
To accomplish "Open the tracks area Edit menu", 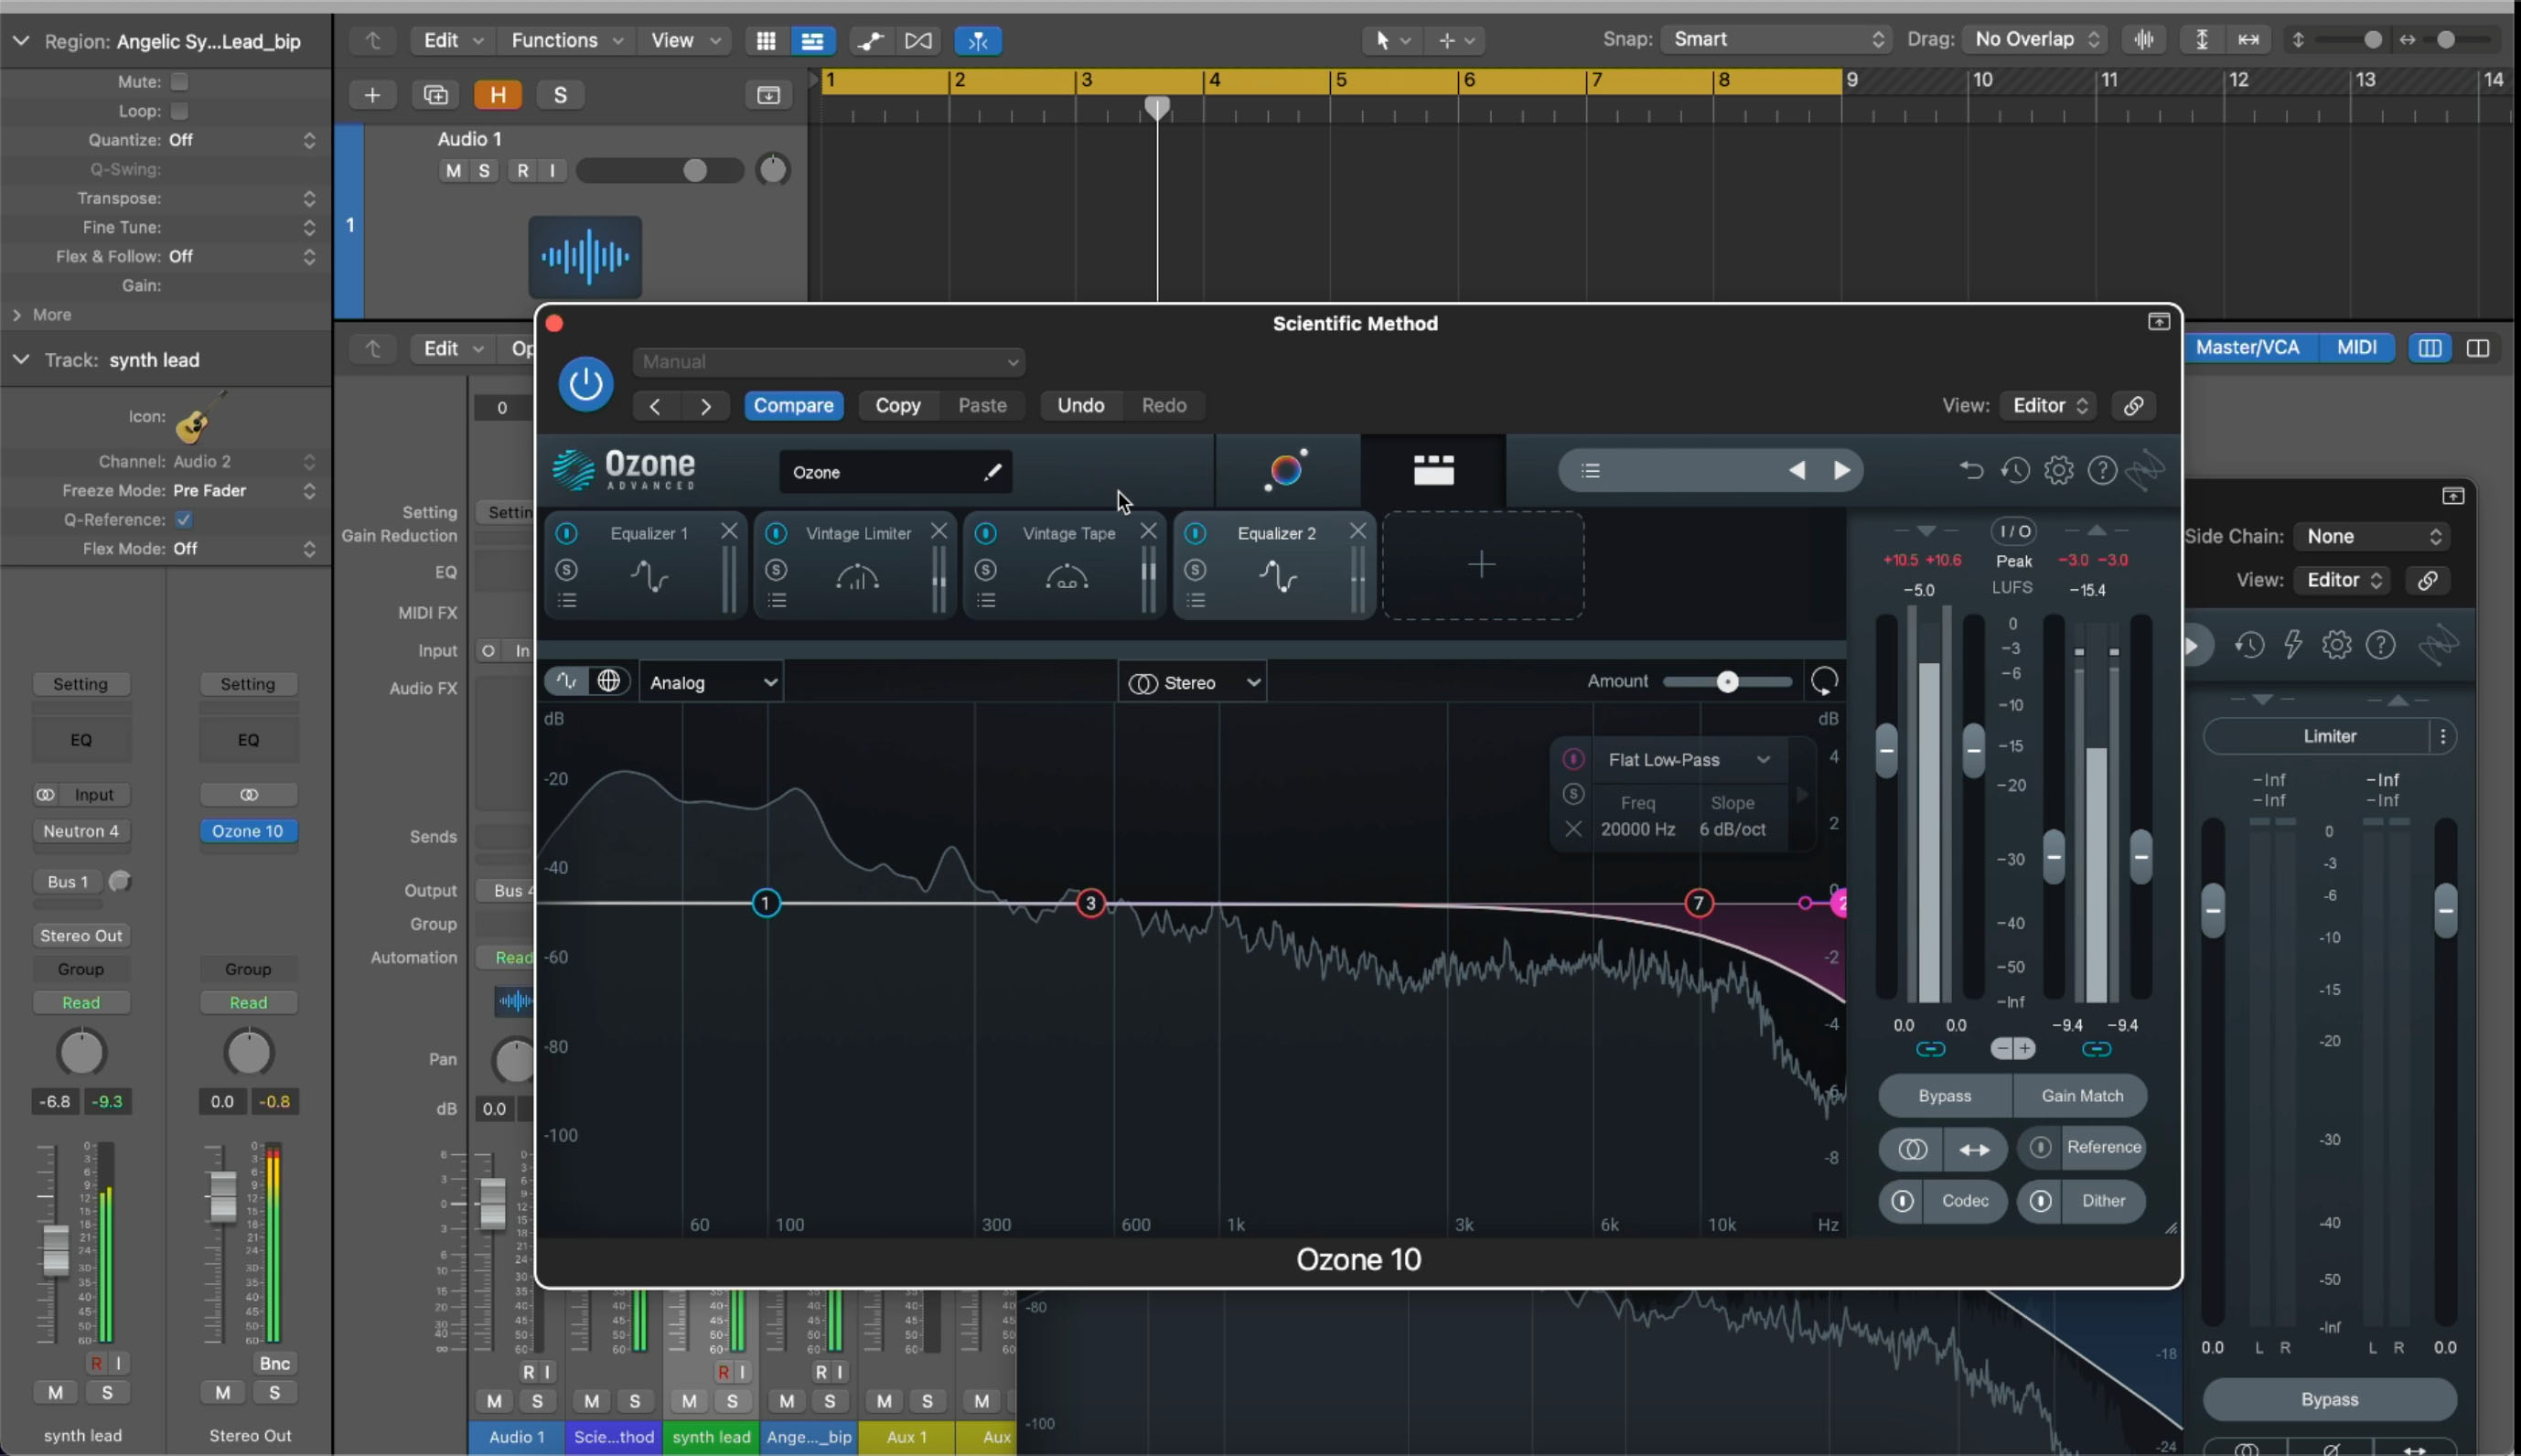I will point(452,40).
